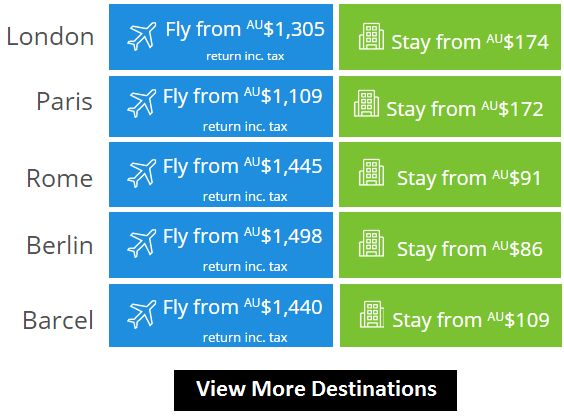Image resolution: width=564 pixels, height=416 pixels.
Task: Click the hotel building icon for London
Action: click(x=371, y=36)
